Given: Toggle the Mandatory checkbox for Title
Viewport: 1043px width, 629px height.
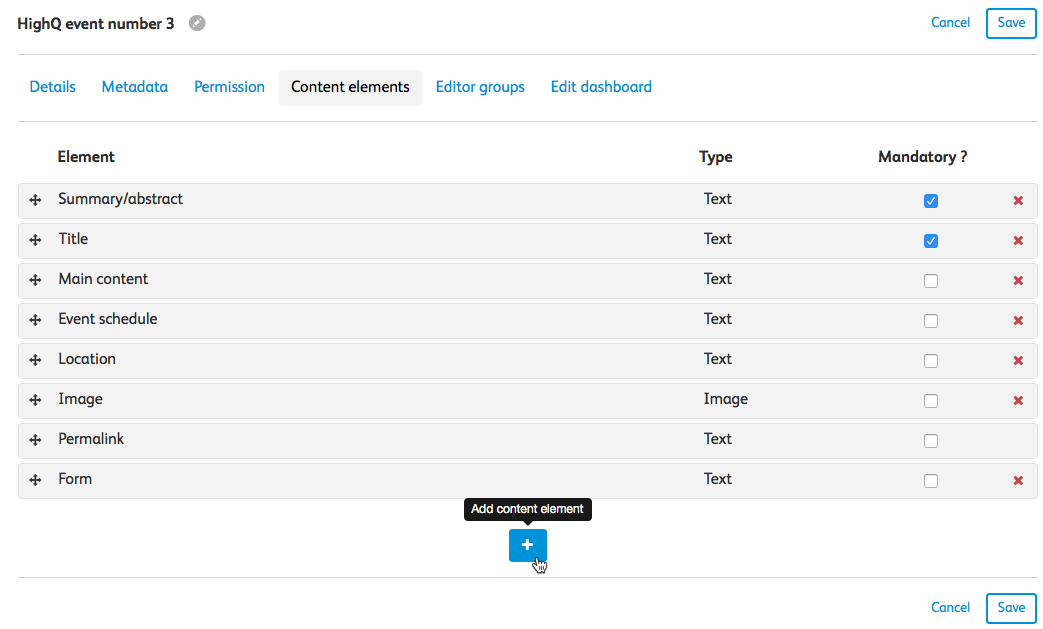Looking at the screenshot, I should pos(931,241).
